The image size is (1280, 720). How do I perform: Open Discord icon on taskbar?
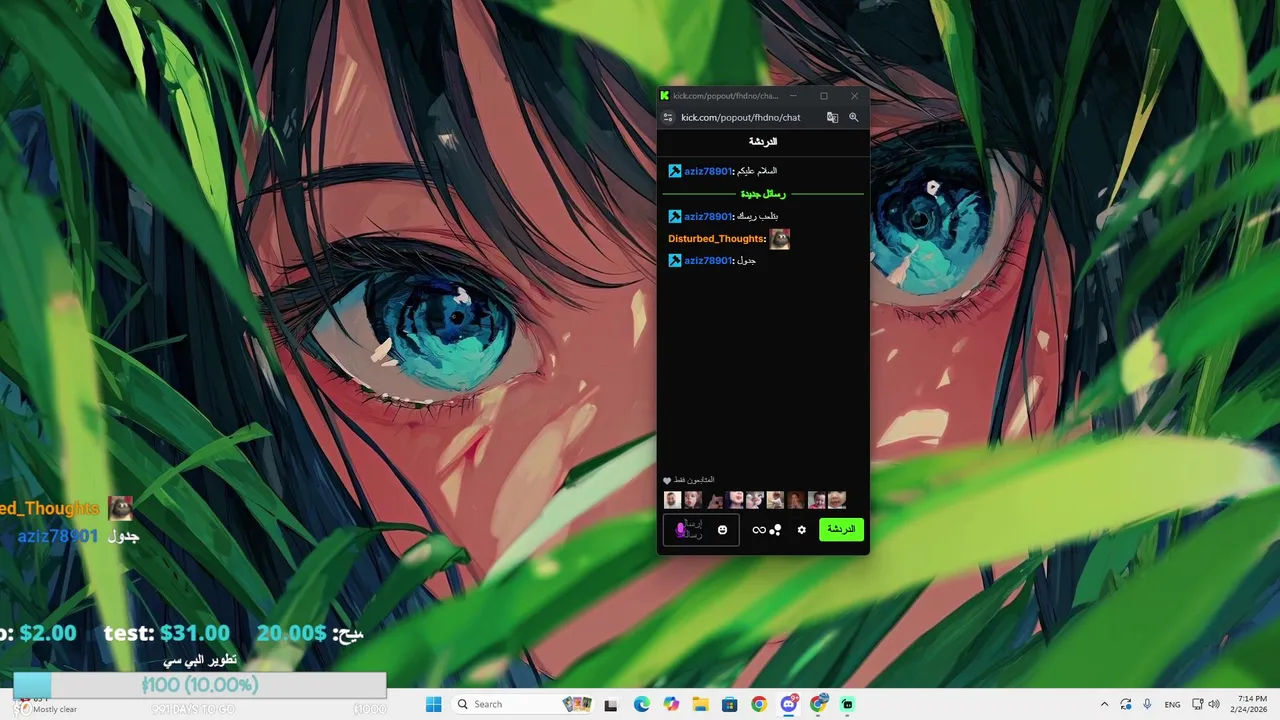click(x=789, y=705)
